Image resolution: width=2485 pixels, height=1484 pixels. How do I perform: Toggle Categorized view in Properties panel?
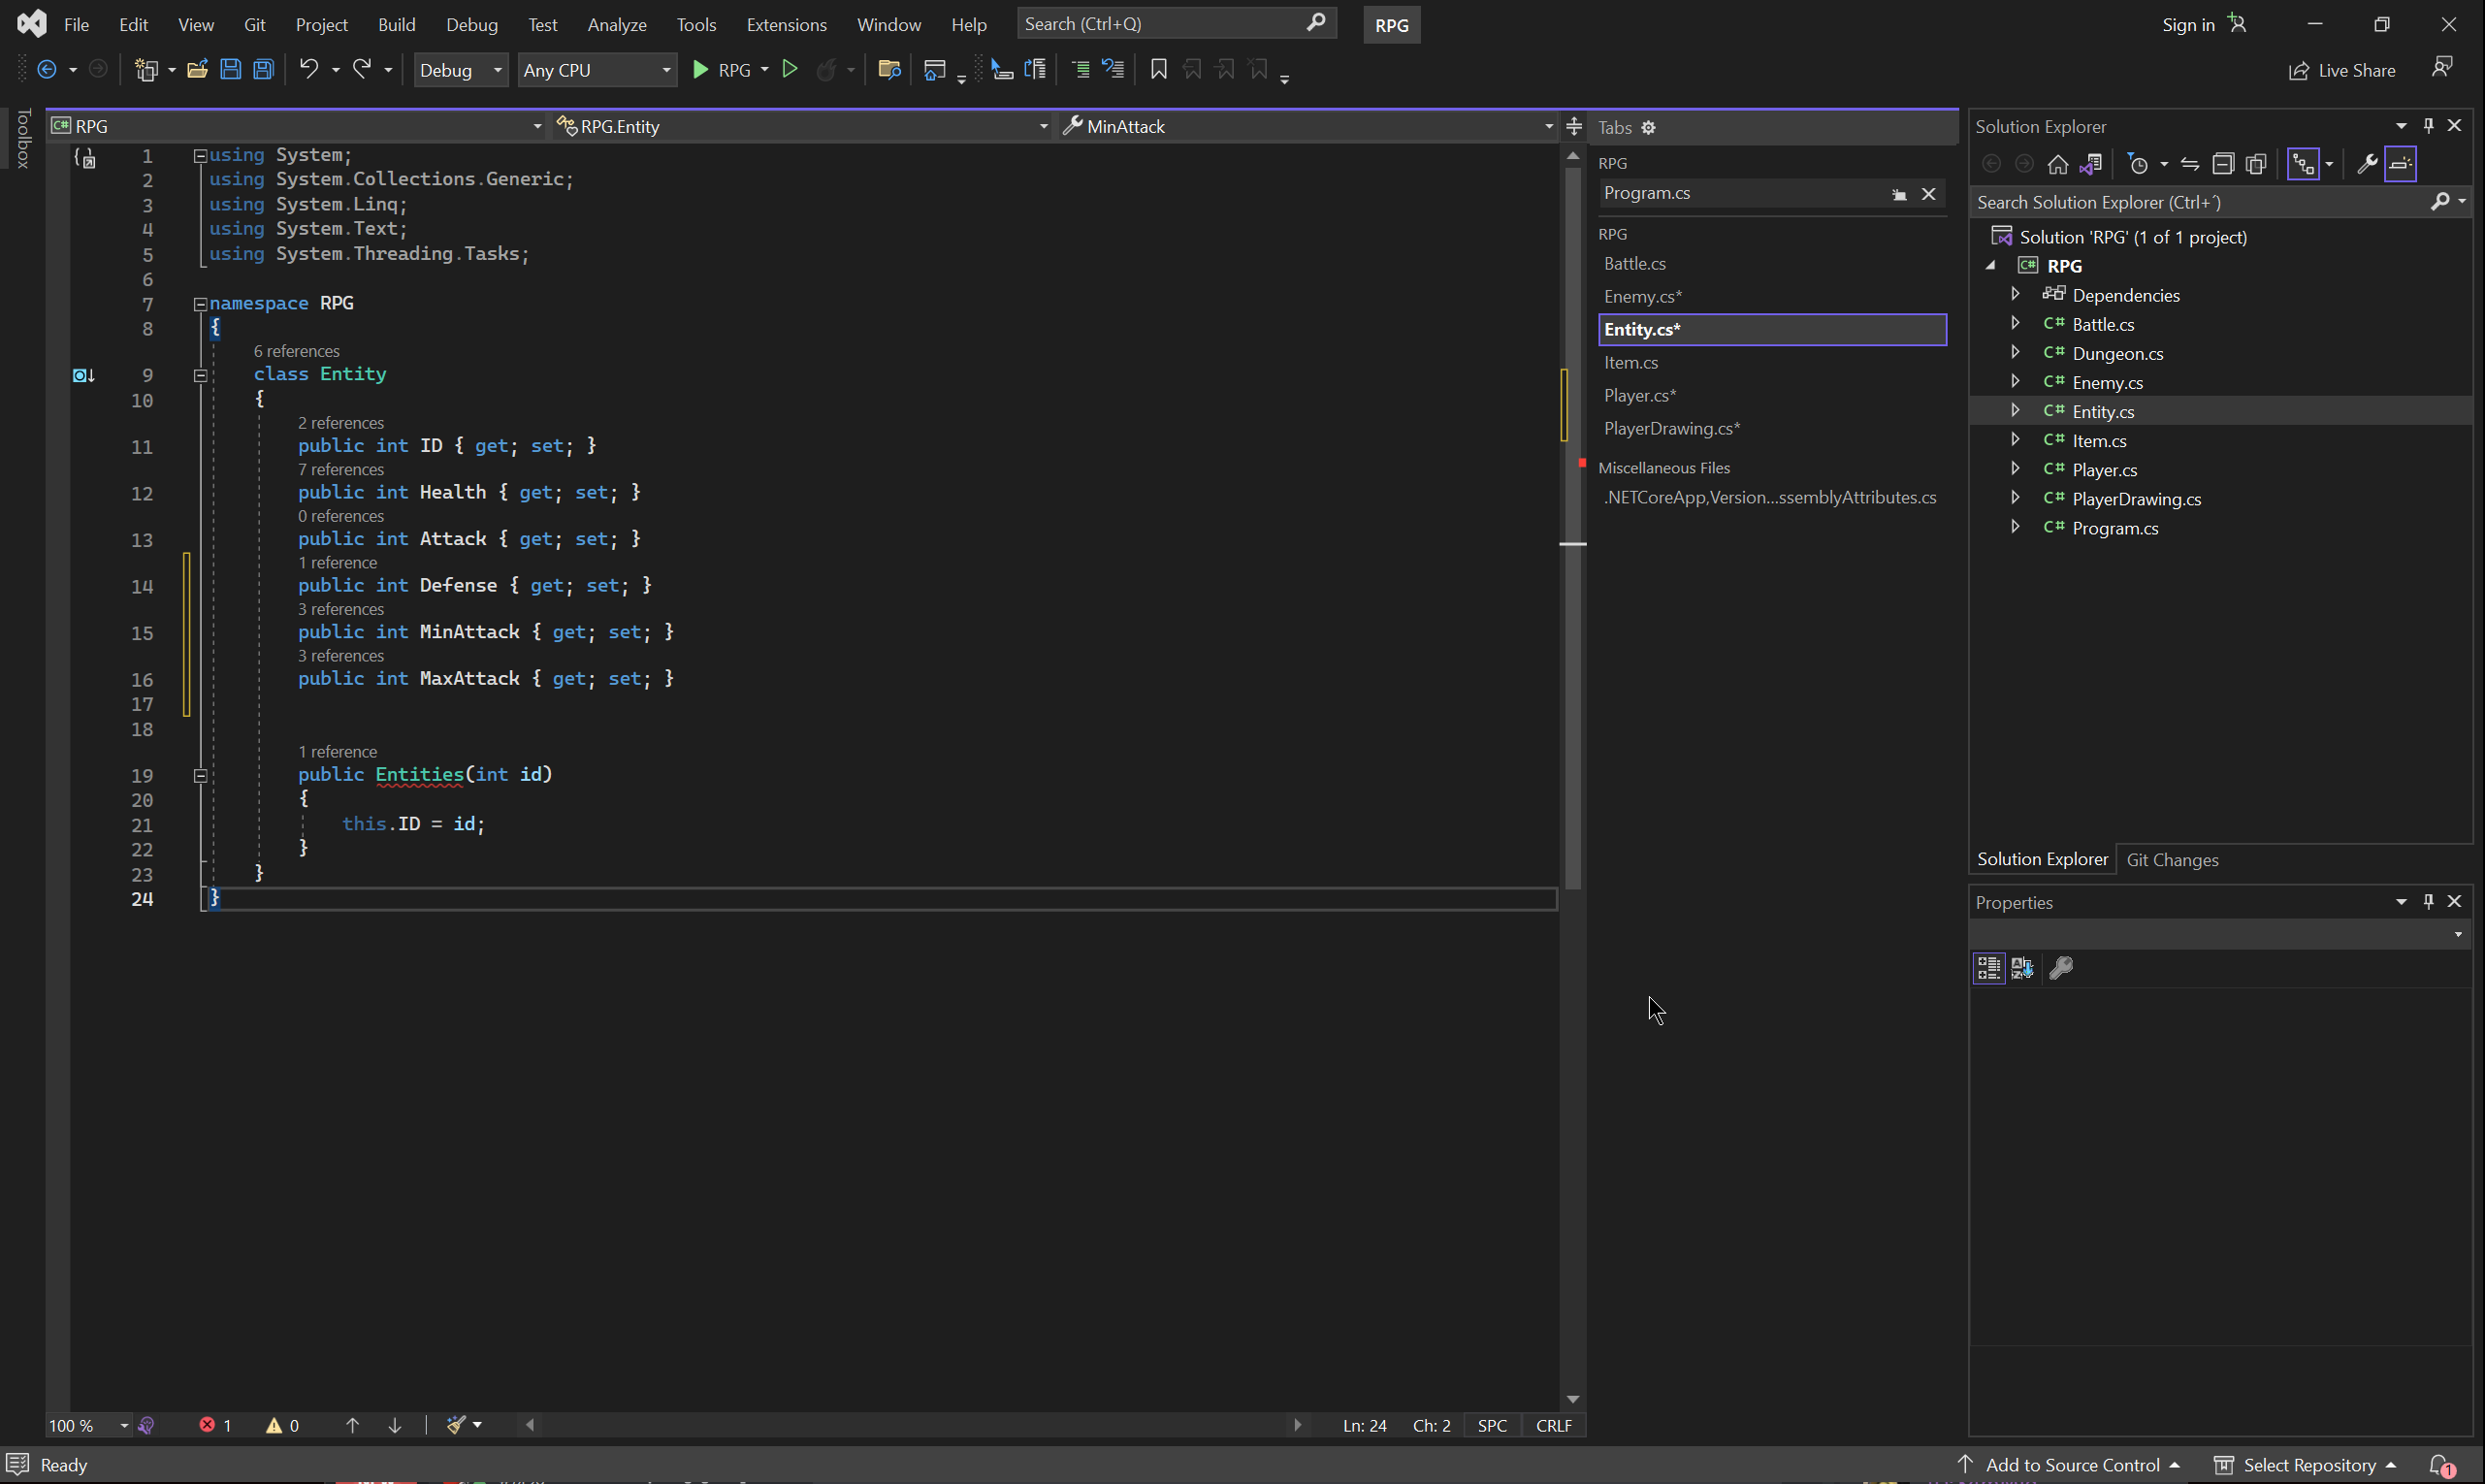click(x=1988, y=968)
